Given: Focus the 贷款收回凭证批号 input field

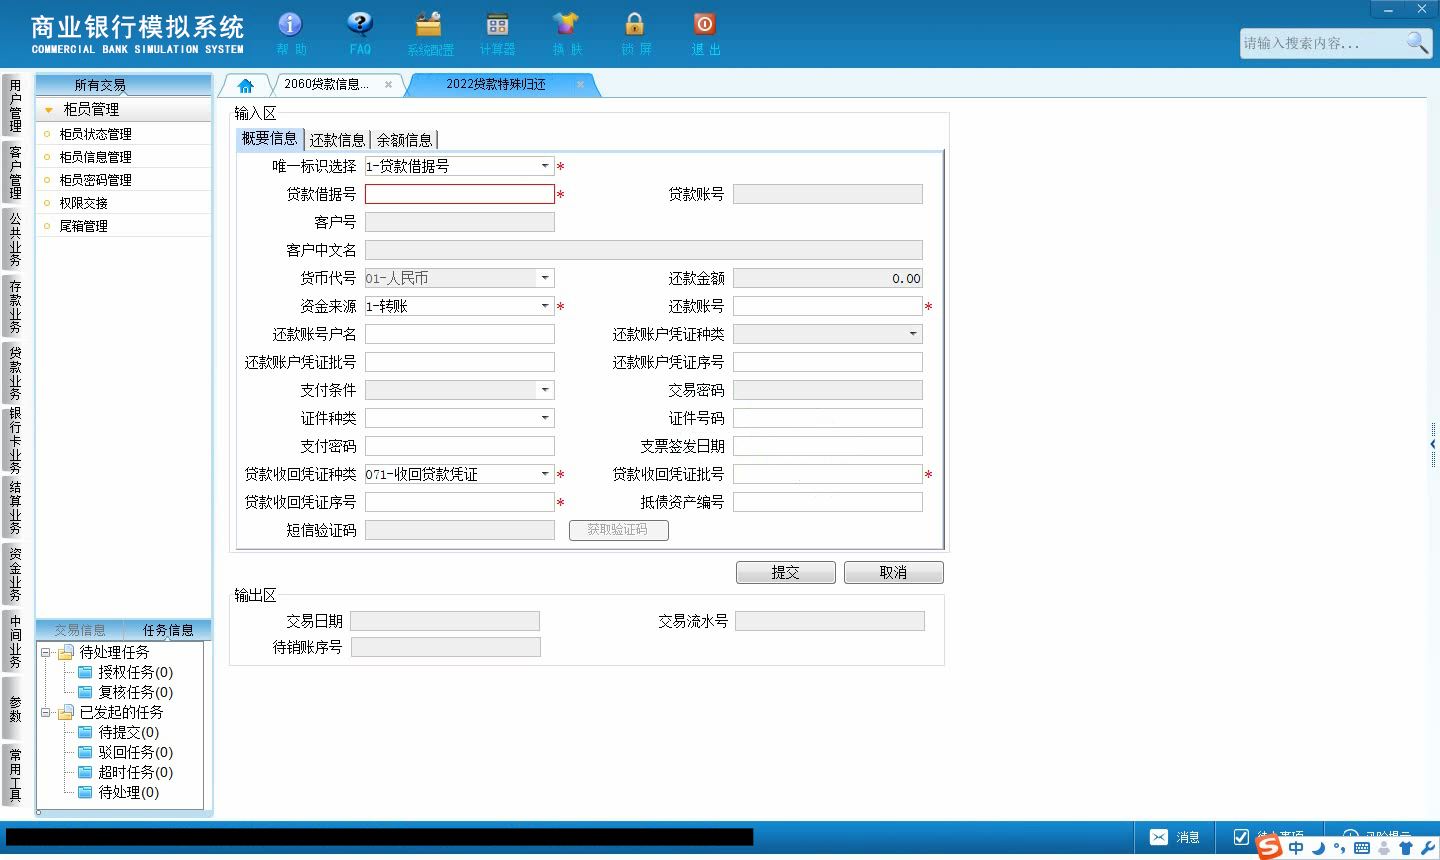Looking at the screenshot, I should (x=828, y=475).
